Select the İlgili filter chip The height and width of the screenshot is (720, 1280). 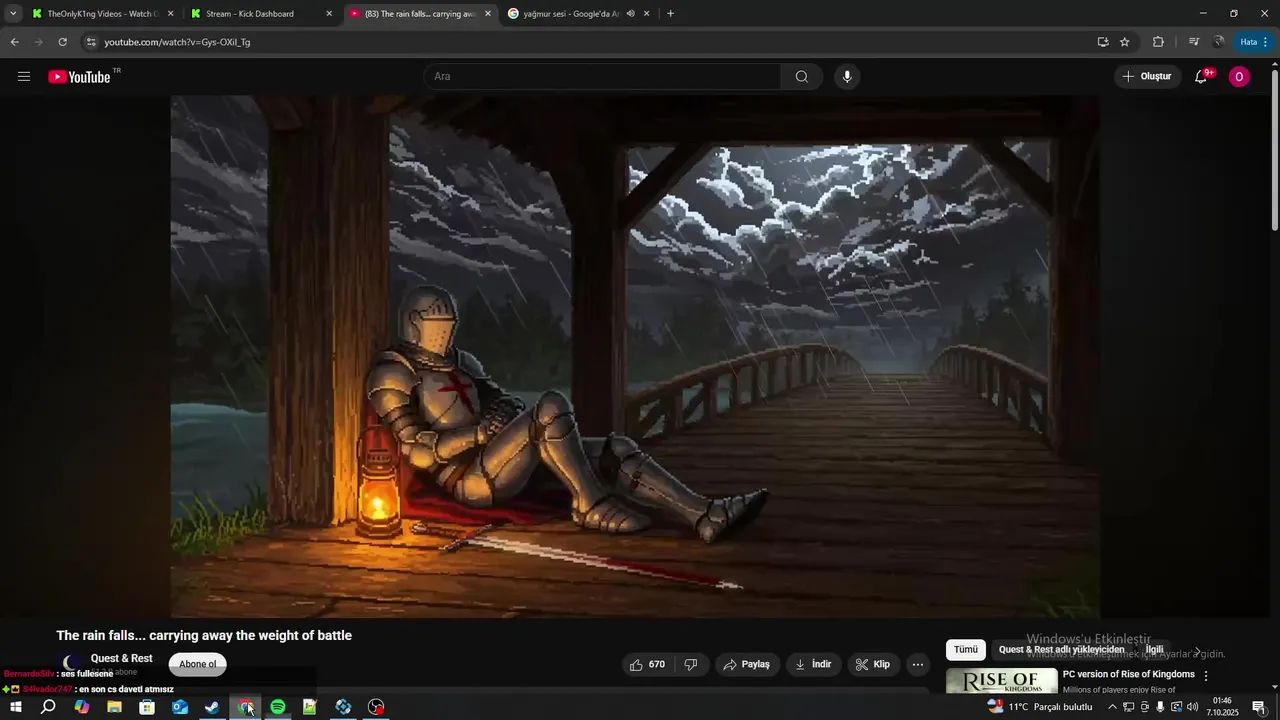tap(1155, 650)
